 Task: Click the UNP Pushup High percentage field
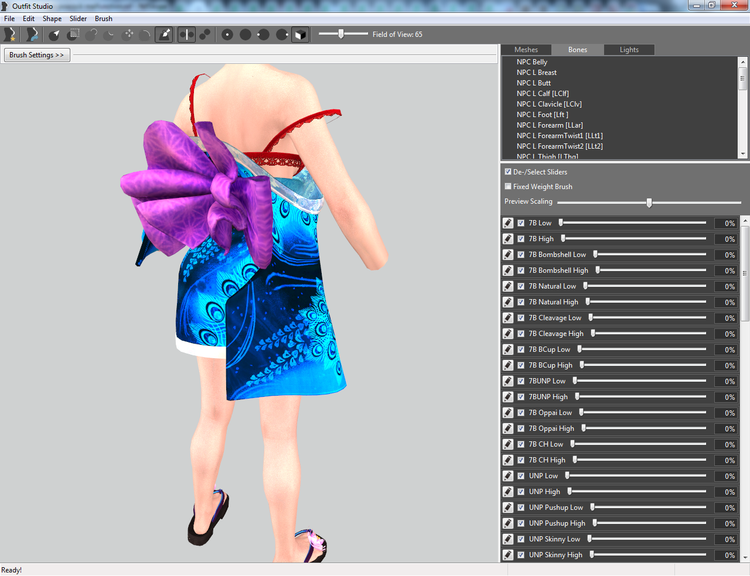pos(725,523)
